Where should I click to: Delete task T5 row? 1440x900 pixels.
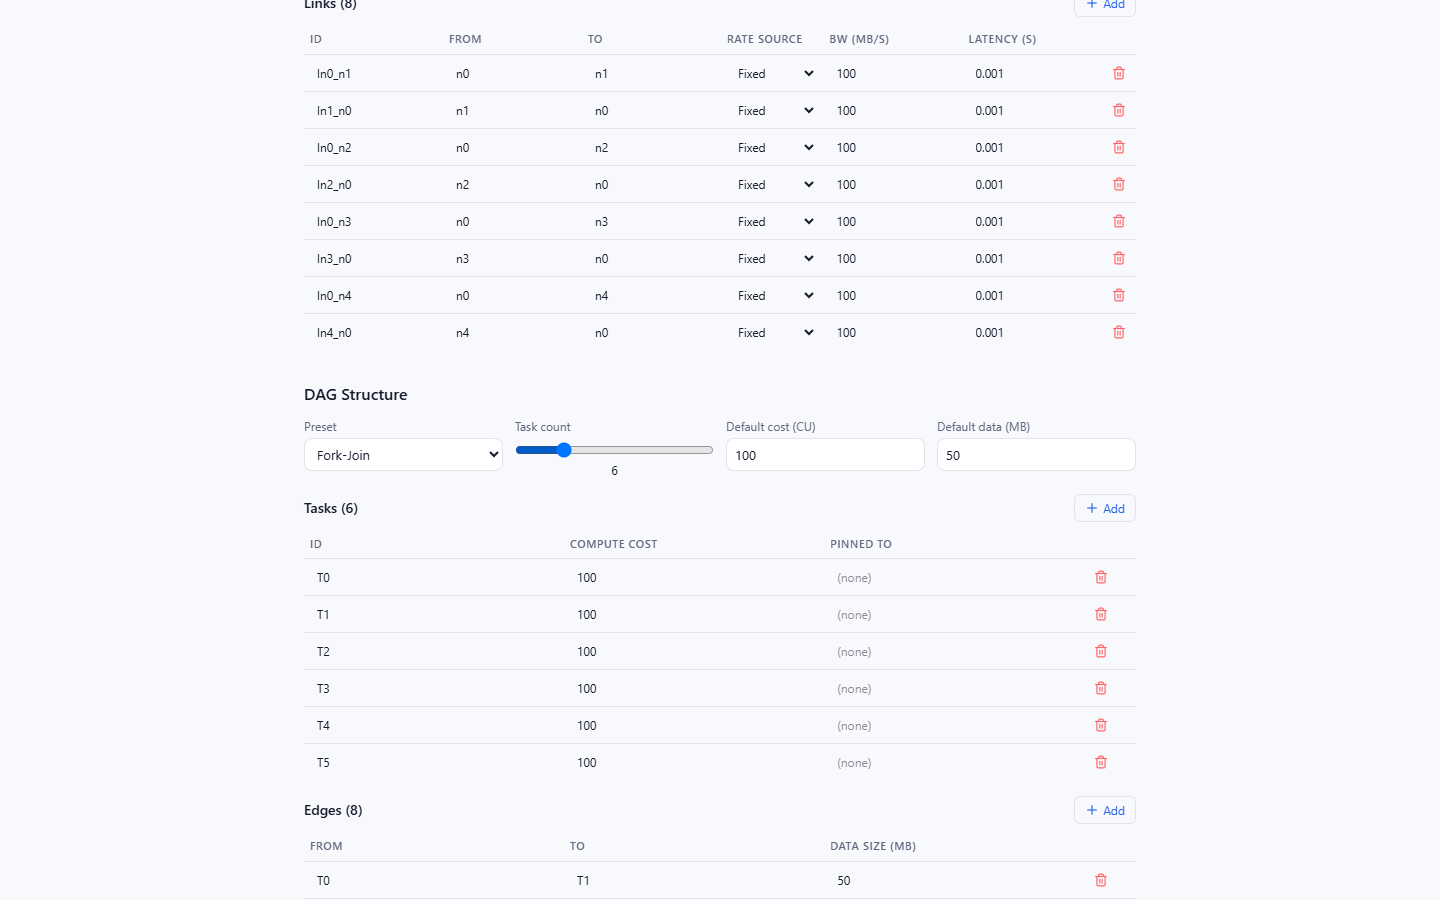point(1101,762)
